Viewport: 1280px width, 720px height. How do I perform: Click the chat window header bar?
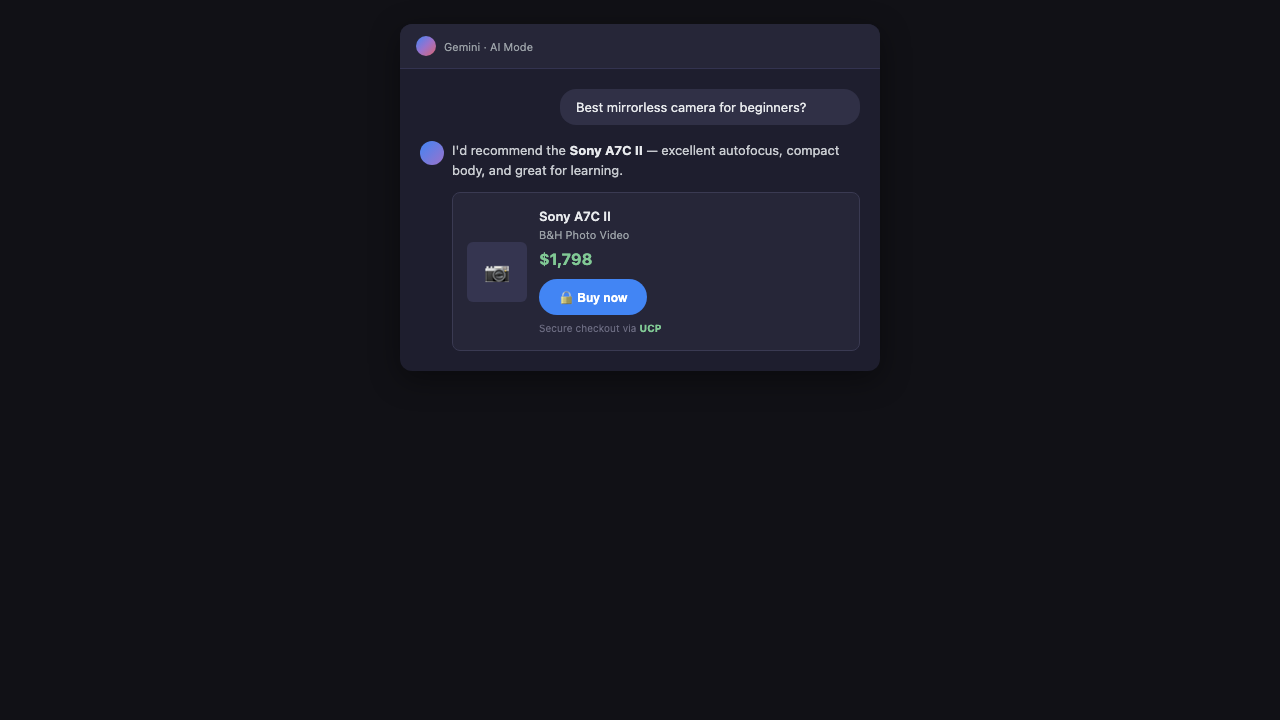pos(640,46)
